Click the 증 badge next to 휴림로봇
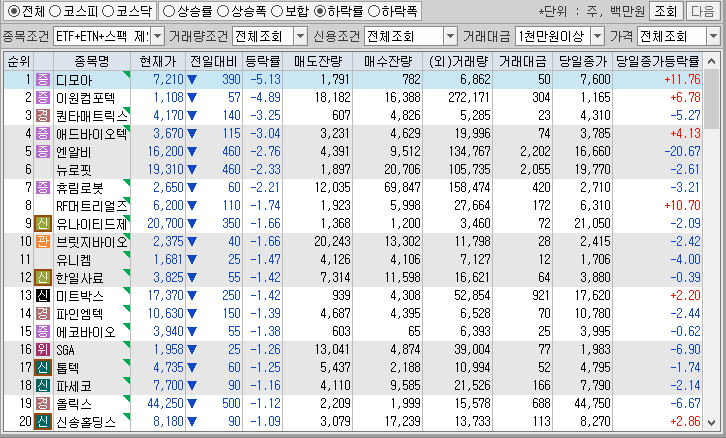Screen dimensions: 726x438 (x=43, y=188)
